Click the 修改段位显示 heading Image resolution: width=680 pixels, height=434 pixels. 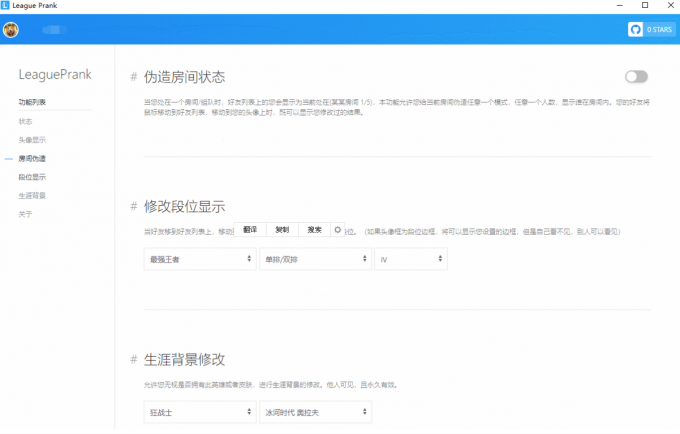185,206
